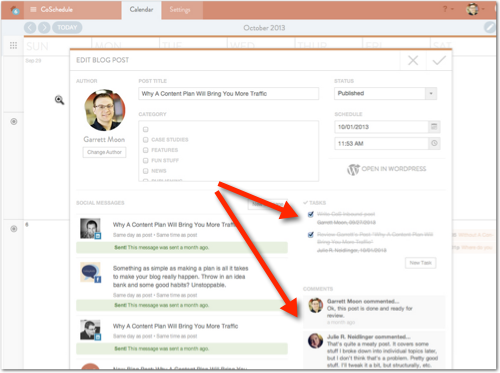Image resolution: width=500 pixels, height=373 pixels.
Task: Click the New Task button
Action: coord(421,263)
